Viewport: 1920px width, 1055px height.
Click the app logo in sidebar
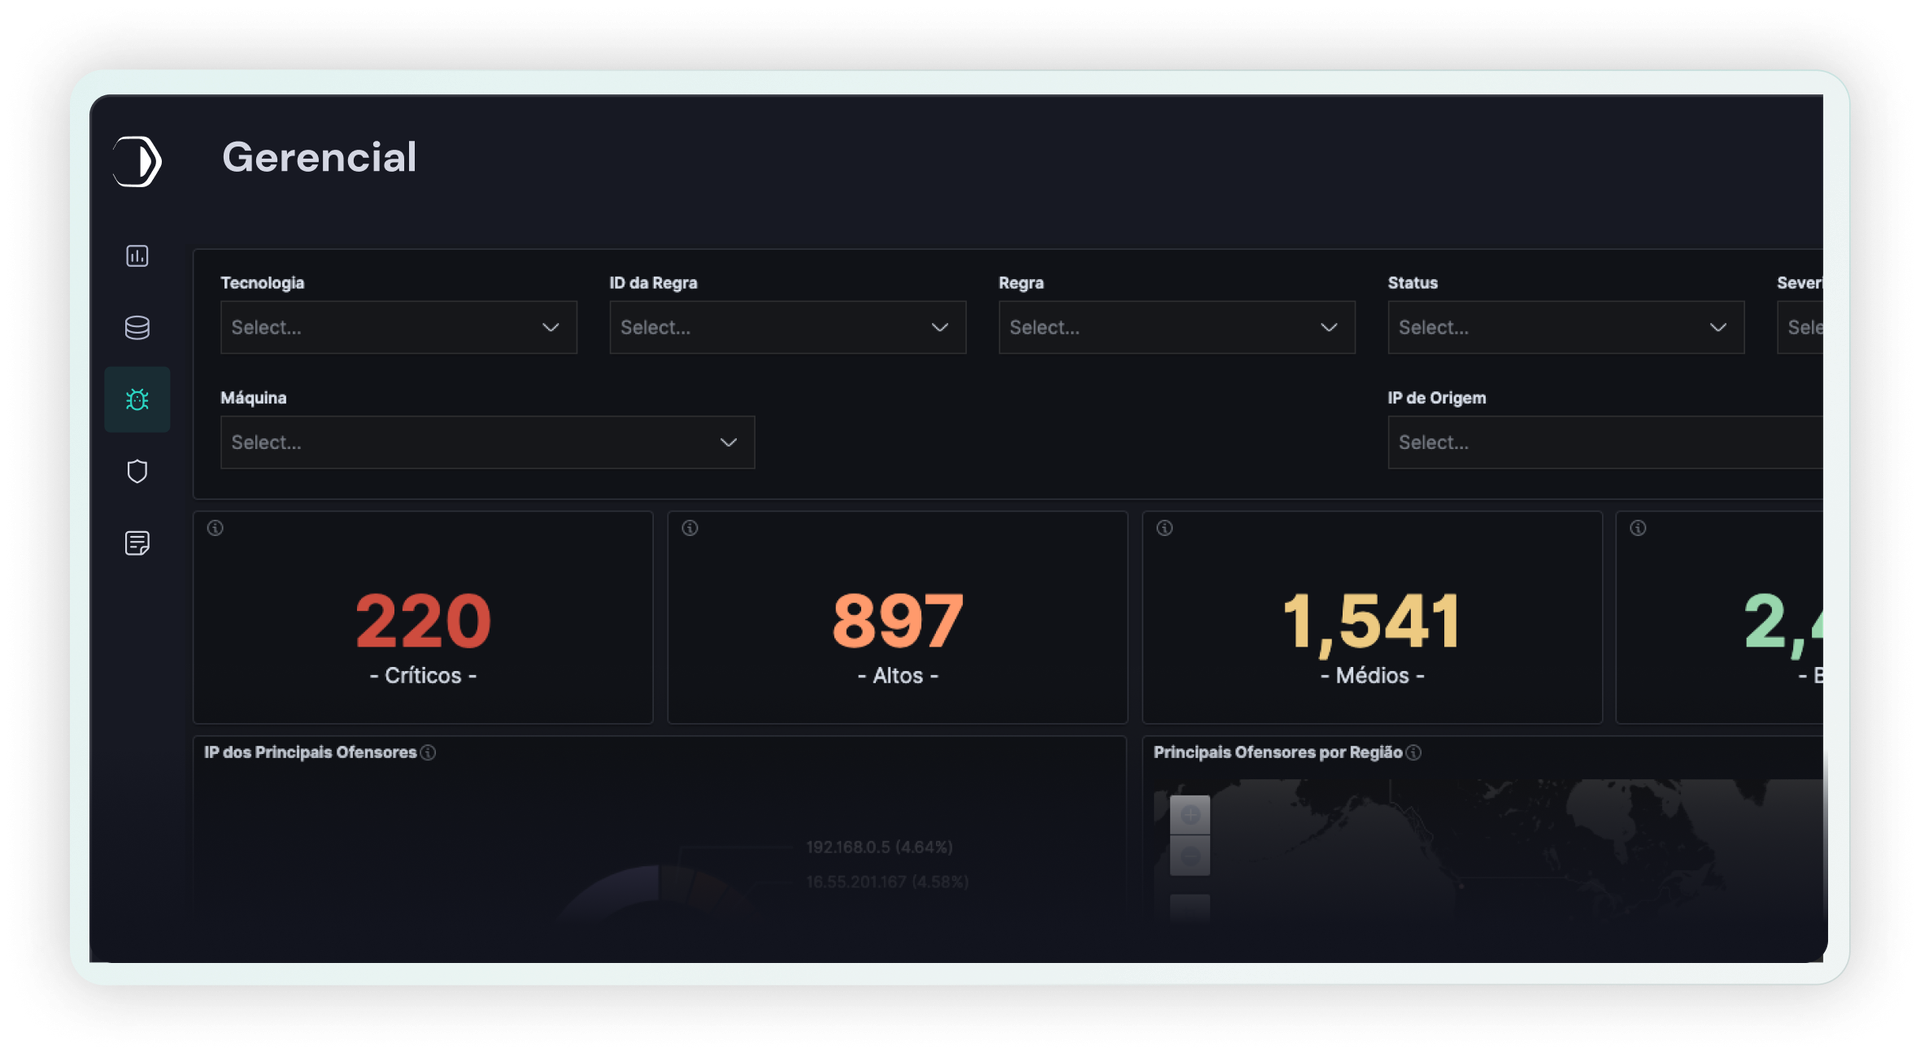[x=137, y=161]
